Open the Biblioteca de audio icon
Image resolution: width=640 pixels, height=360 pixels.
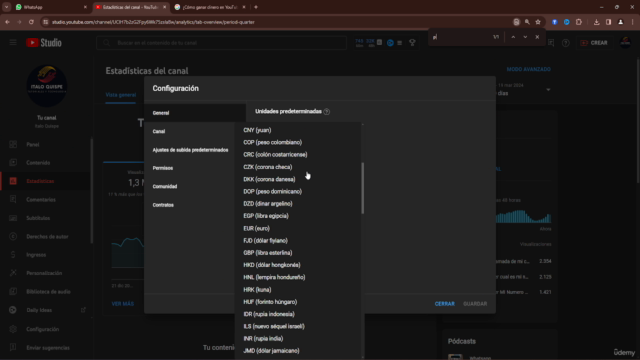tap(13, 291)
